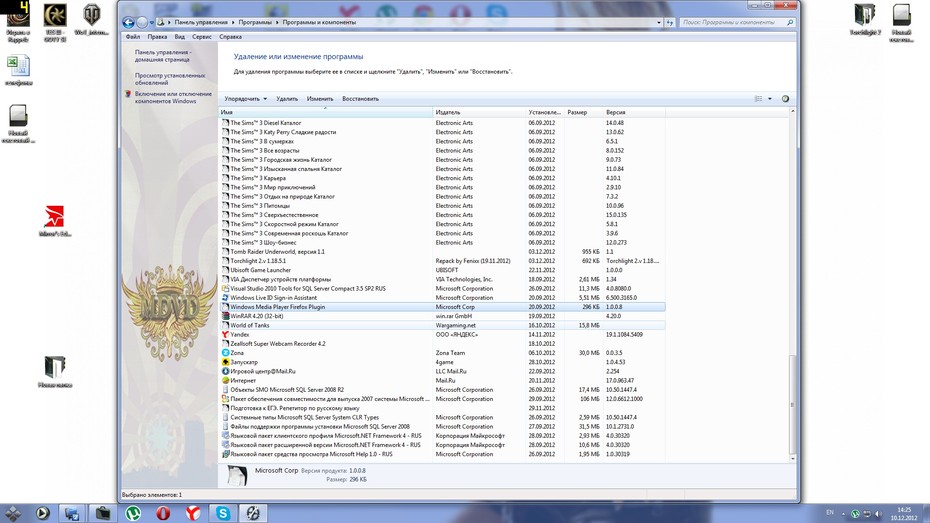The image size is (930, 523).
Task: Select 'The Sims 3 Питомцы' entry
Action: coord(442,206)
